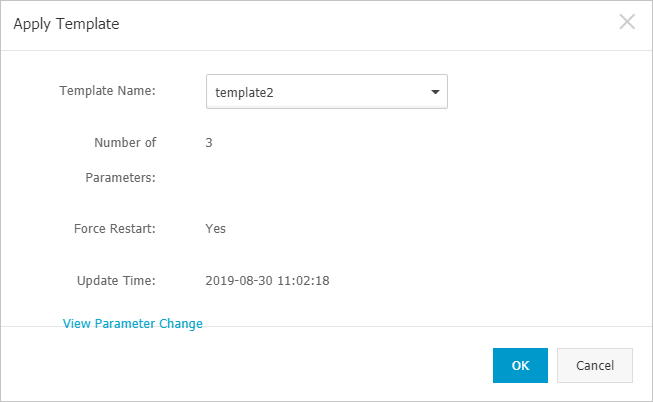The width and height of the screenshot is (653, 402).
Task: Select the Force Restart value Yes
Action: pos(215,229)
